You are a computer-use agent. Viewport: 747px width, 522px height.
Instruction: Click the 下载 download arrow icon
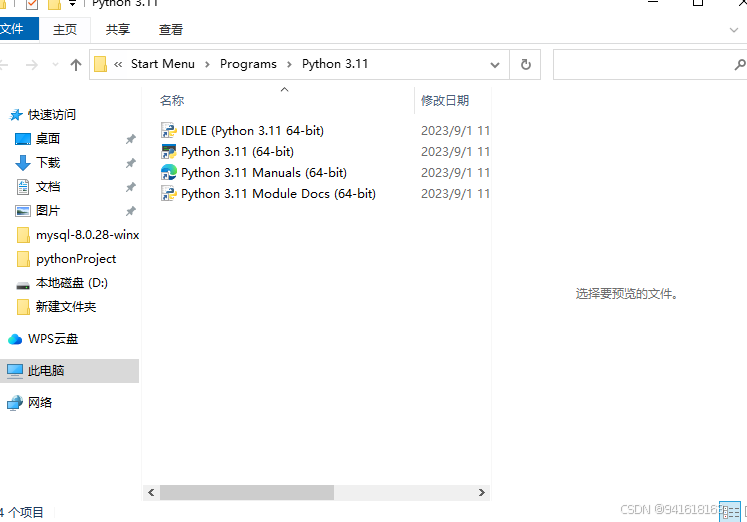click(x=22, y=163)
